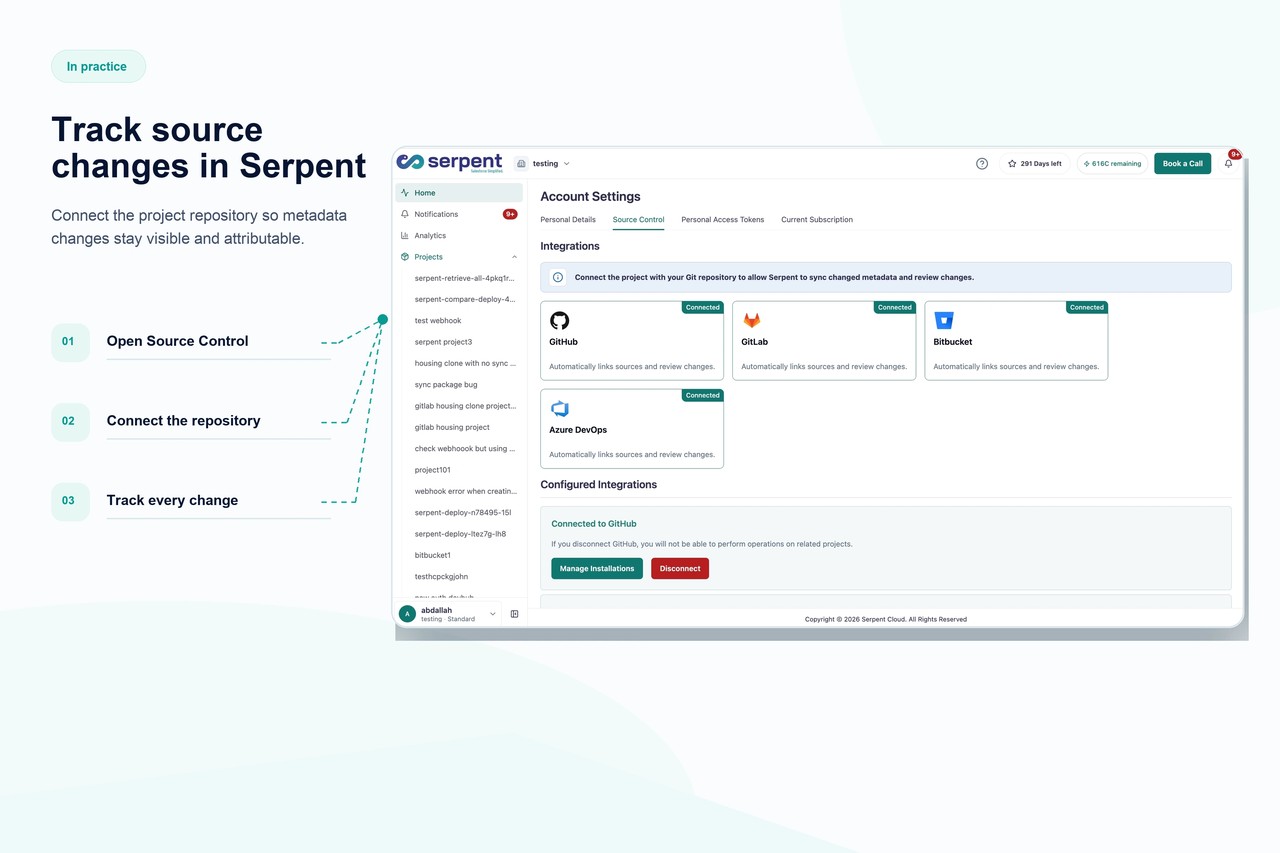1280x853 pixels.
Task: Click the Manage Installations button
Action: click(597, 568)
